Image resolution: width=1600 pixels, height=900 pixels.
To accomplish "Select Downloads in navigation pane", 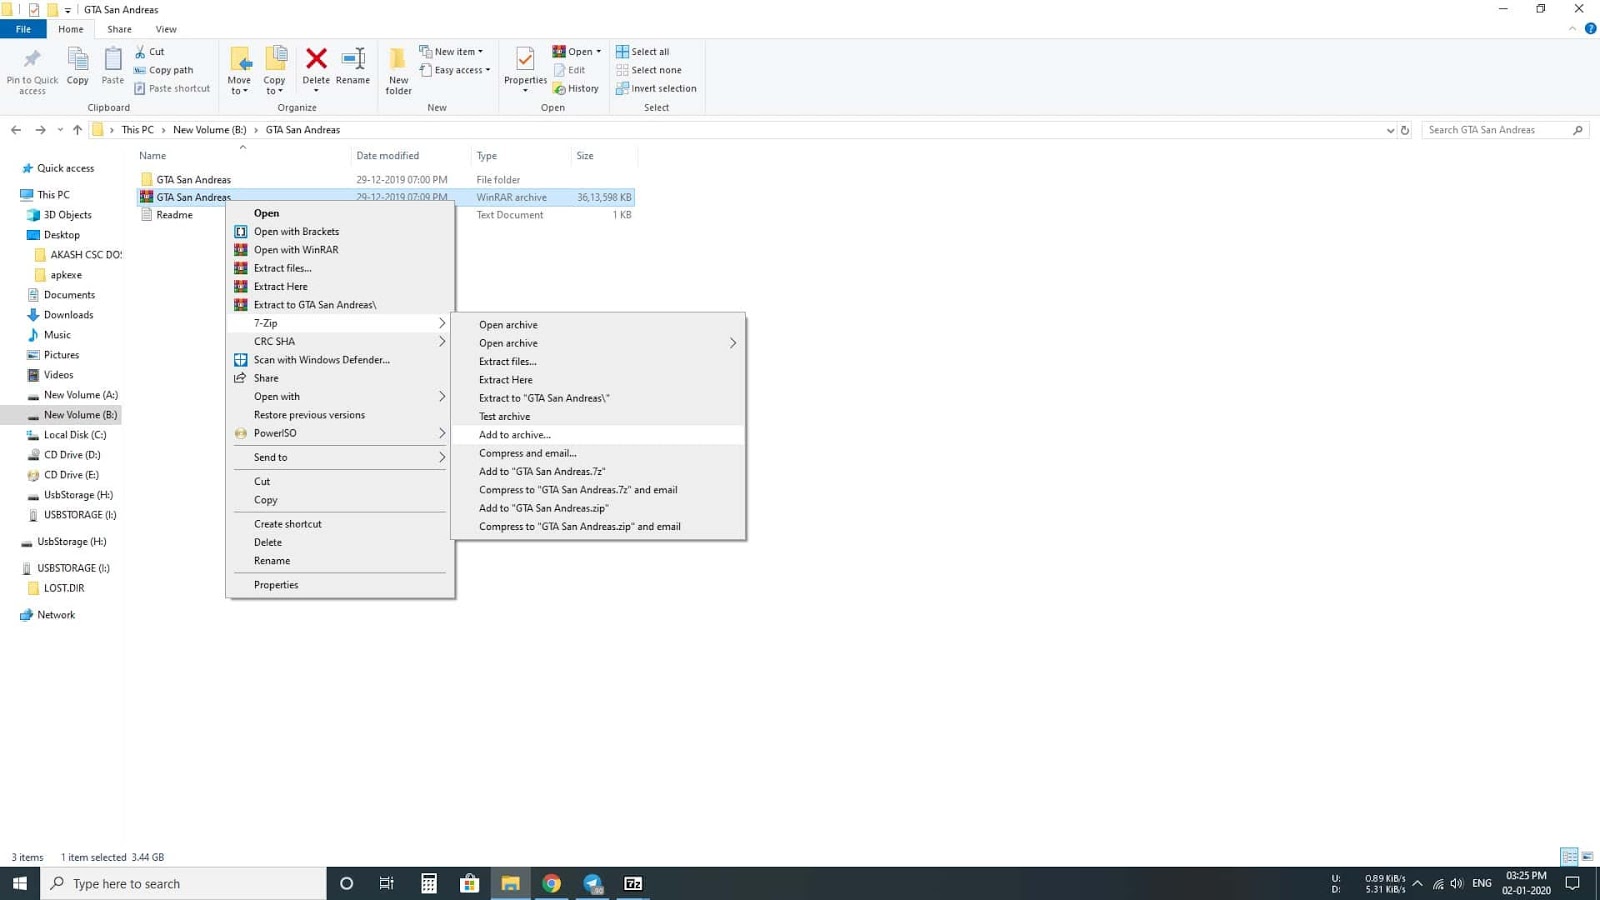I will click(x=68, y=315).
